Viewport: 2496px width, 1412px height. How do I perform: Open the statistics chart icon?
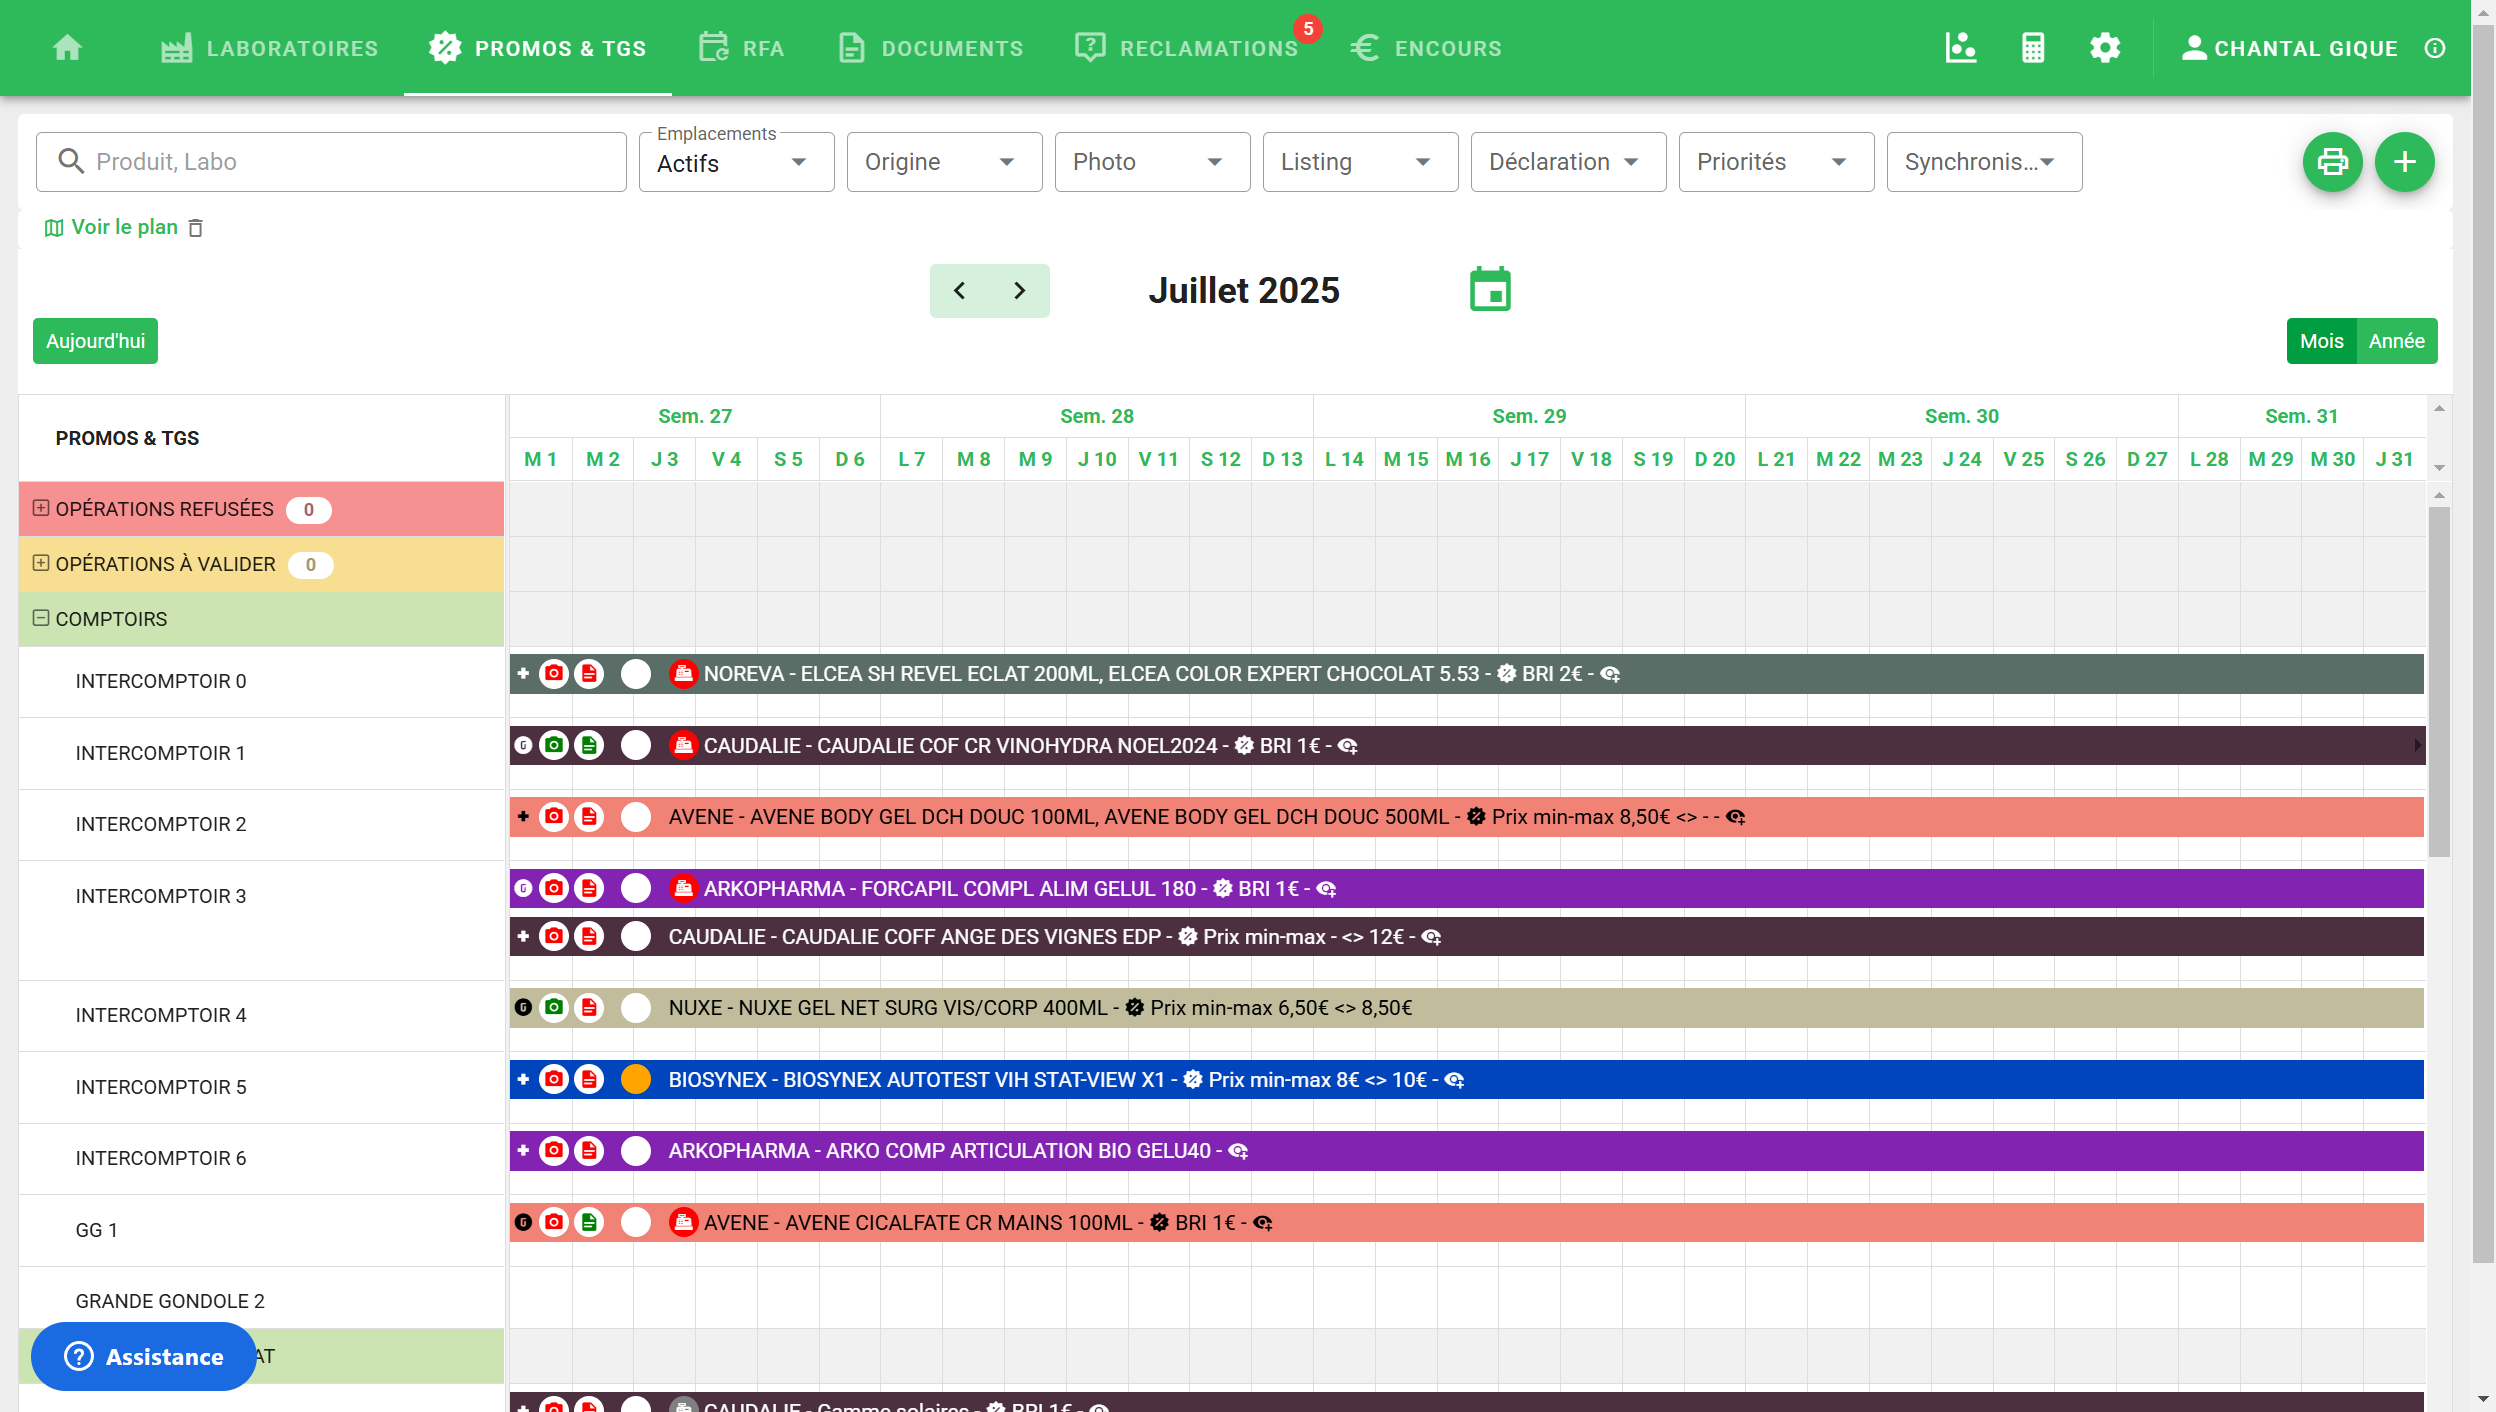pyautogui.click(x=1960, y=47)
